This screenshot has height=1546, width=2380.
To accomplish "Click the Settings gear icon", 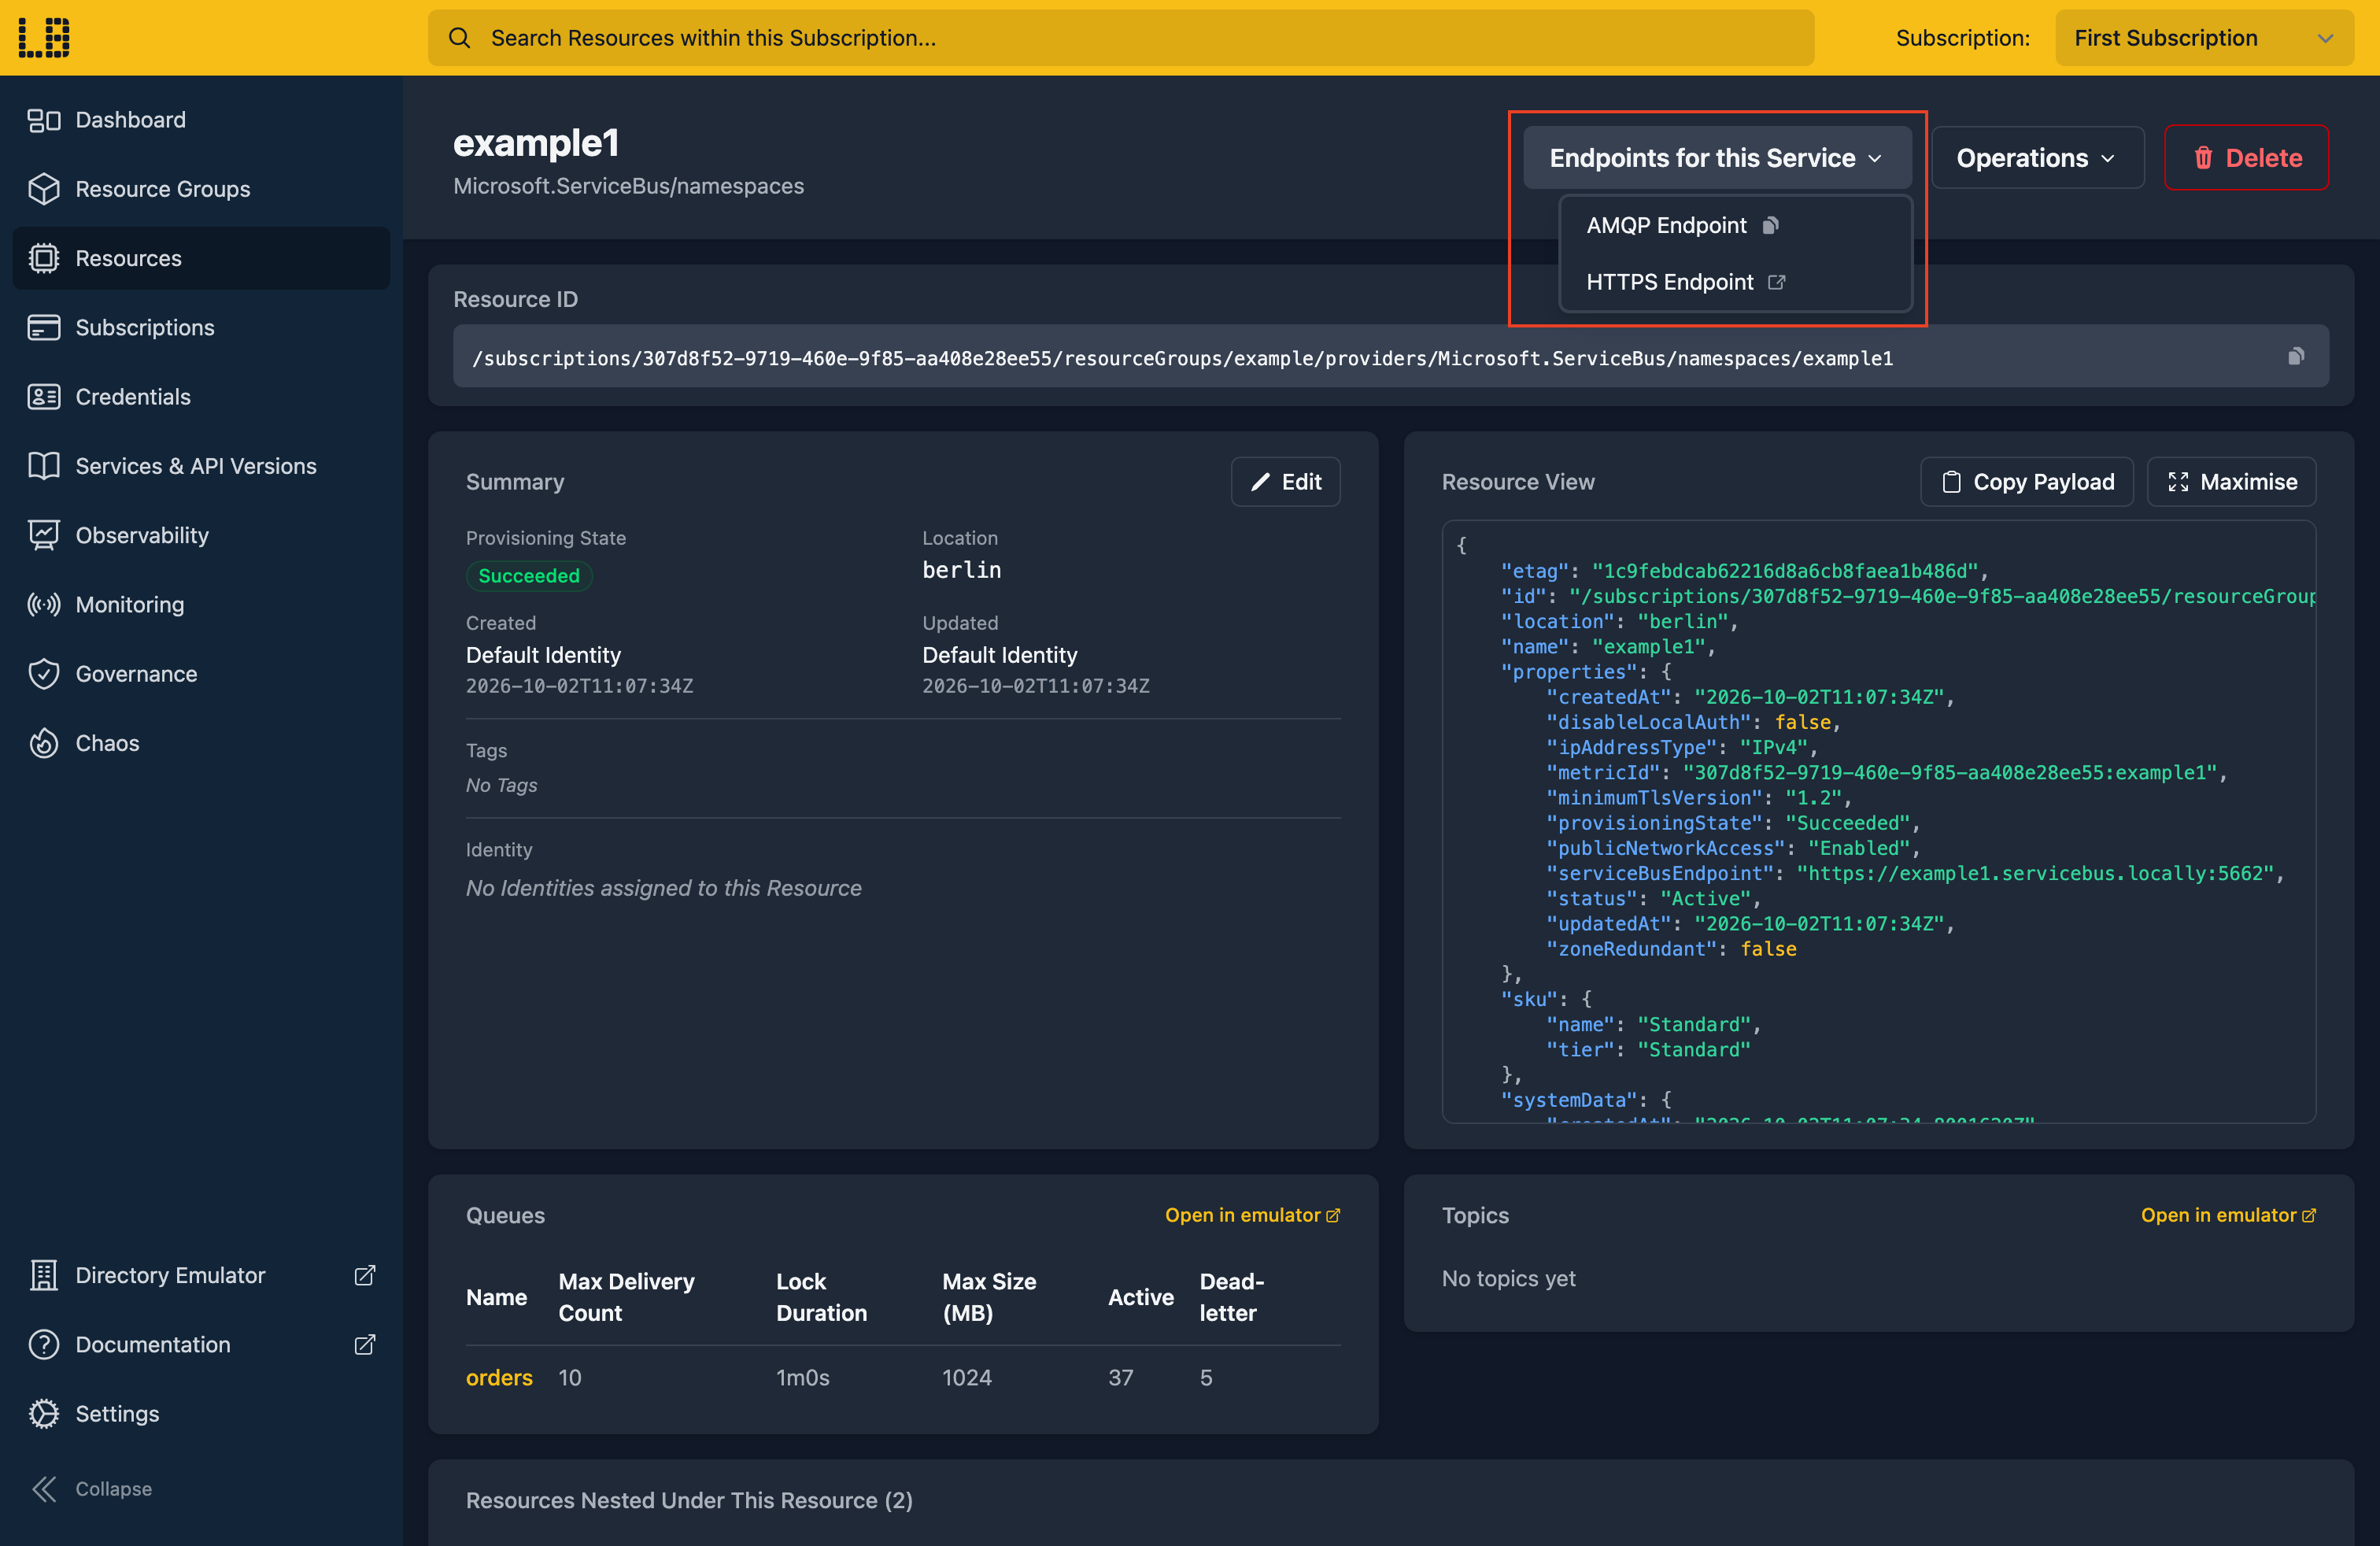I will 44,1413.
